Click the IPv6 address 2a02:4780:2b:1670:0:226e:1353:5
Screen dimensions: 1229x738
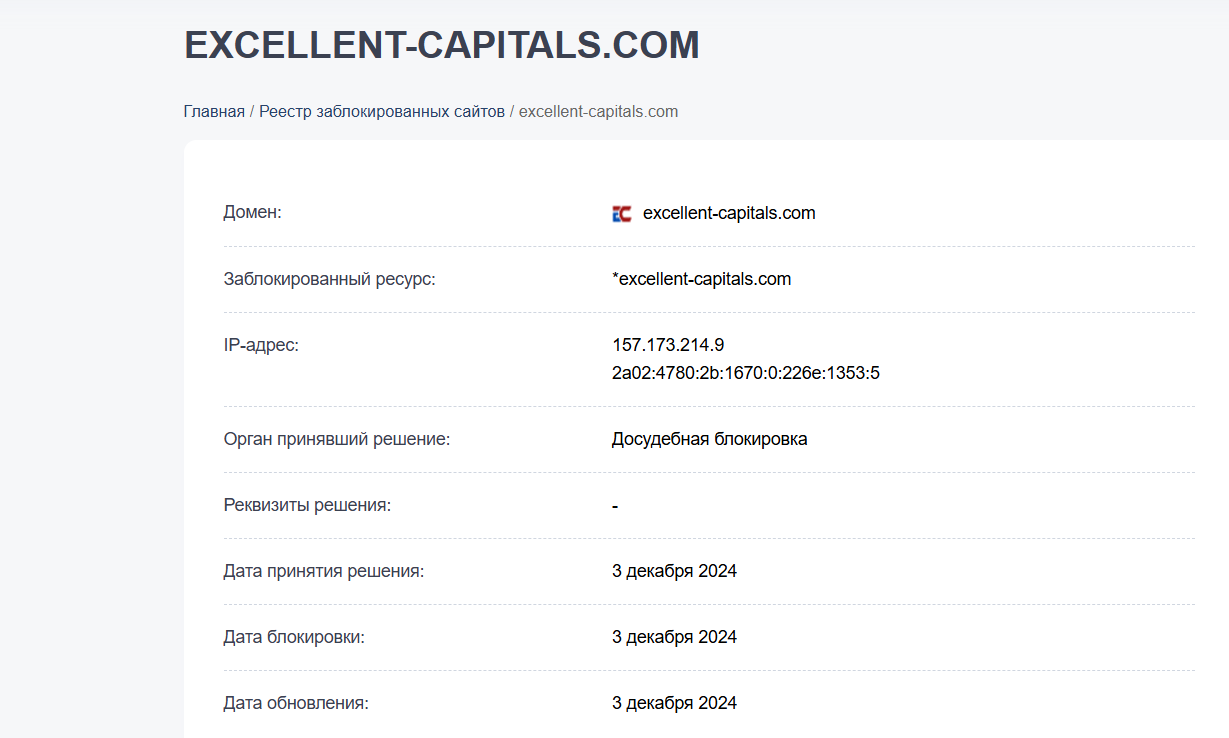(x=745, y=372)
